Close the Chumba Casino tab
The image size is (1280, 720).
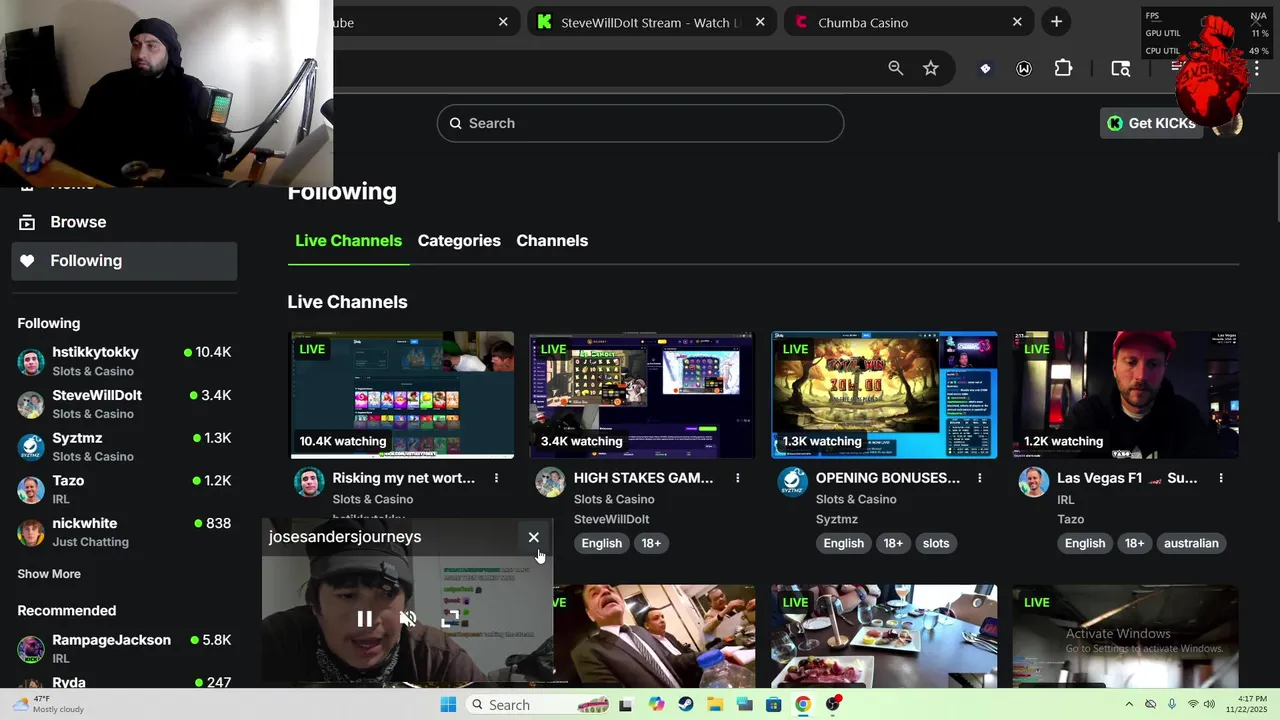[1017, 22]
